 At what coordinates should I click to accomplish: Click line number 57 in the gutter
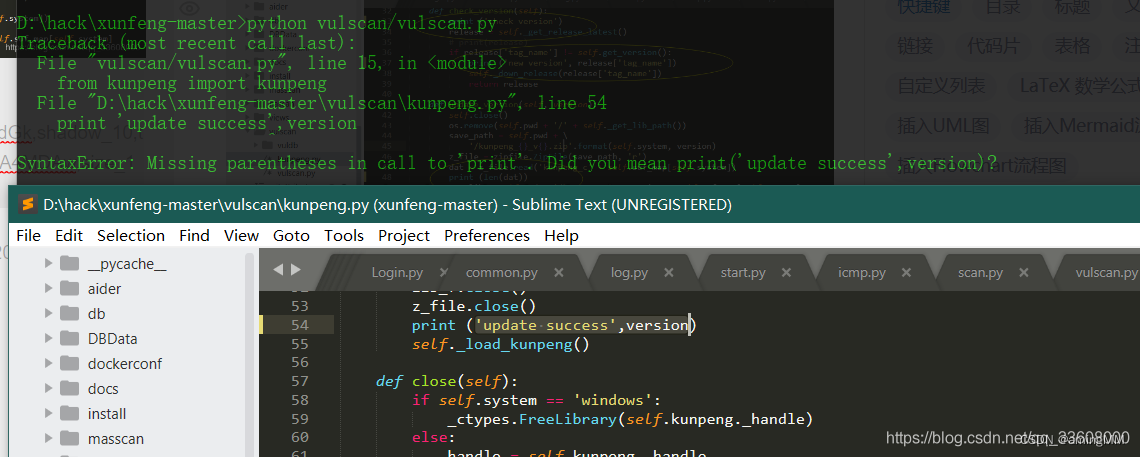[300, 381]
